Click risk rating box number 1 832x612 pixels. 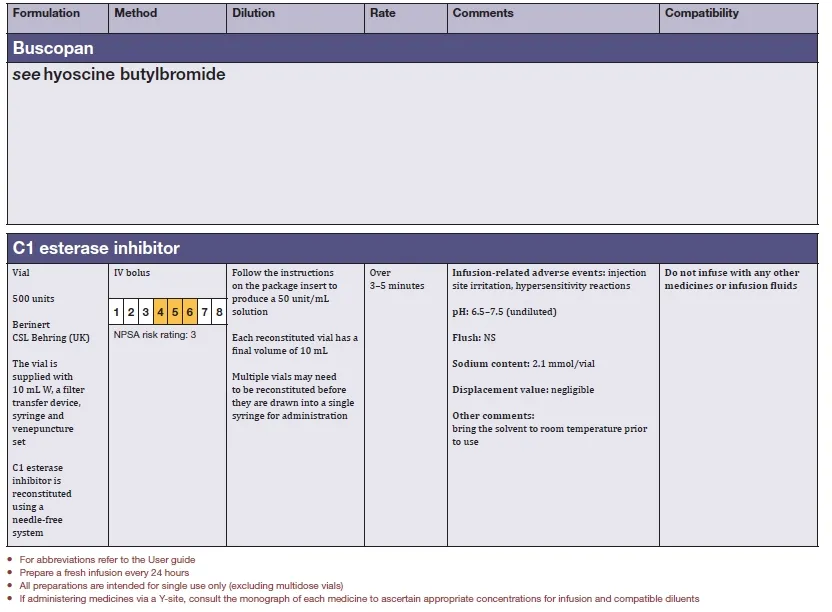117,312
